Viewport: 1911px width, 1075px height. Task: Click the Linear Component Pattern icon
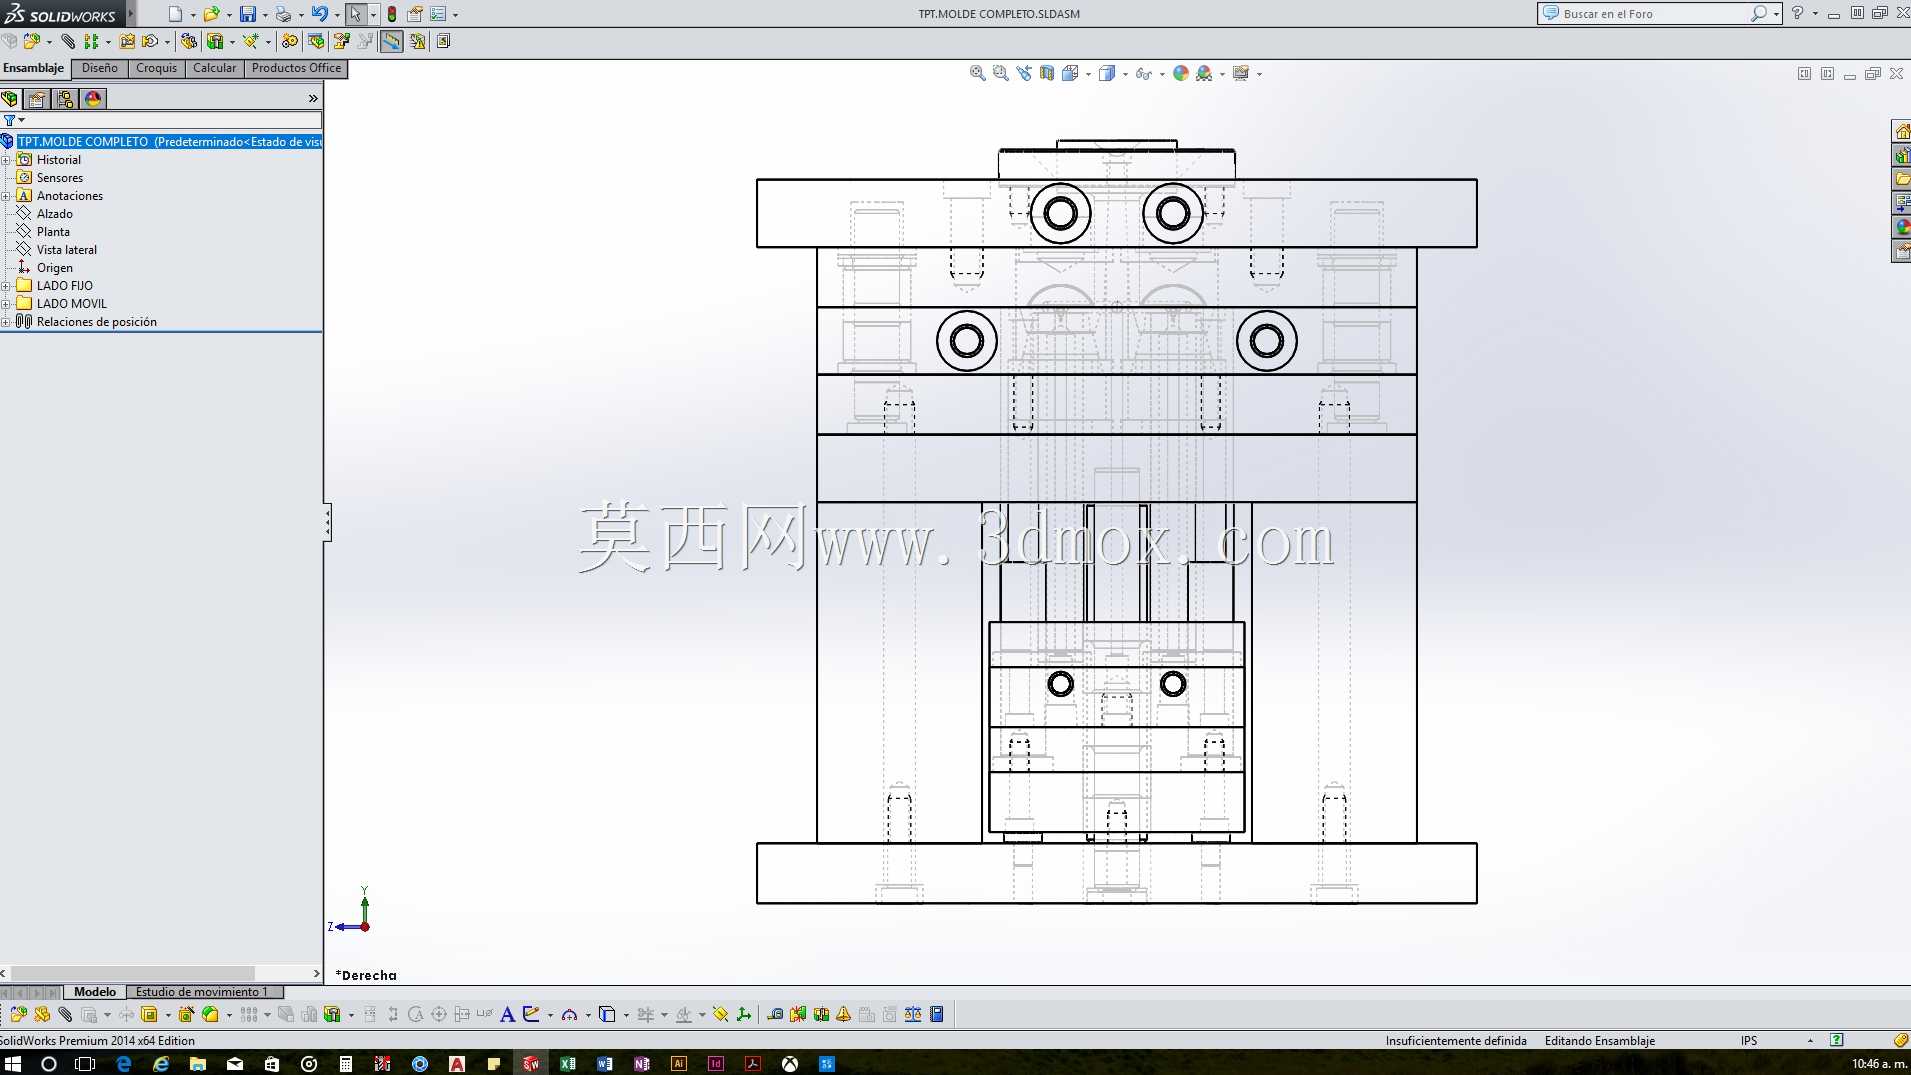point(92,41)
